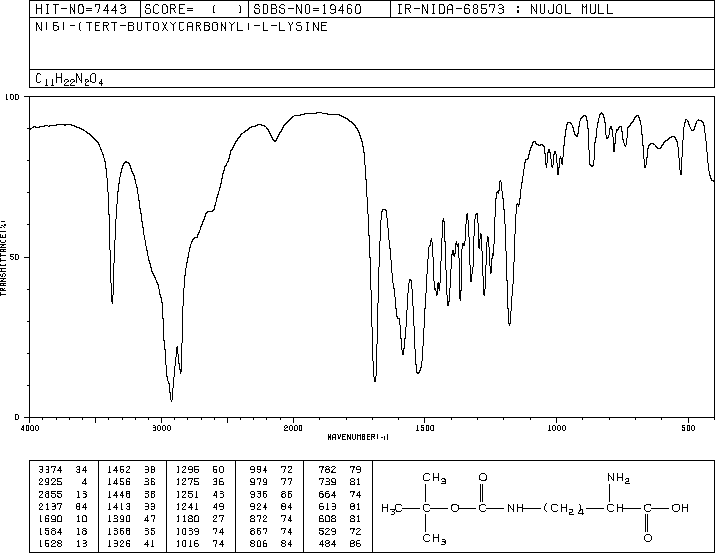Select peak table entry 3374
Image resolution: width=715 pixels, height=553 pixels.
[x=62, y=470]
